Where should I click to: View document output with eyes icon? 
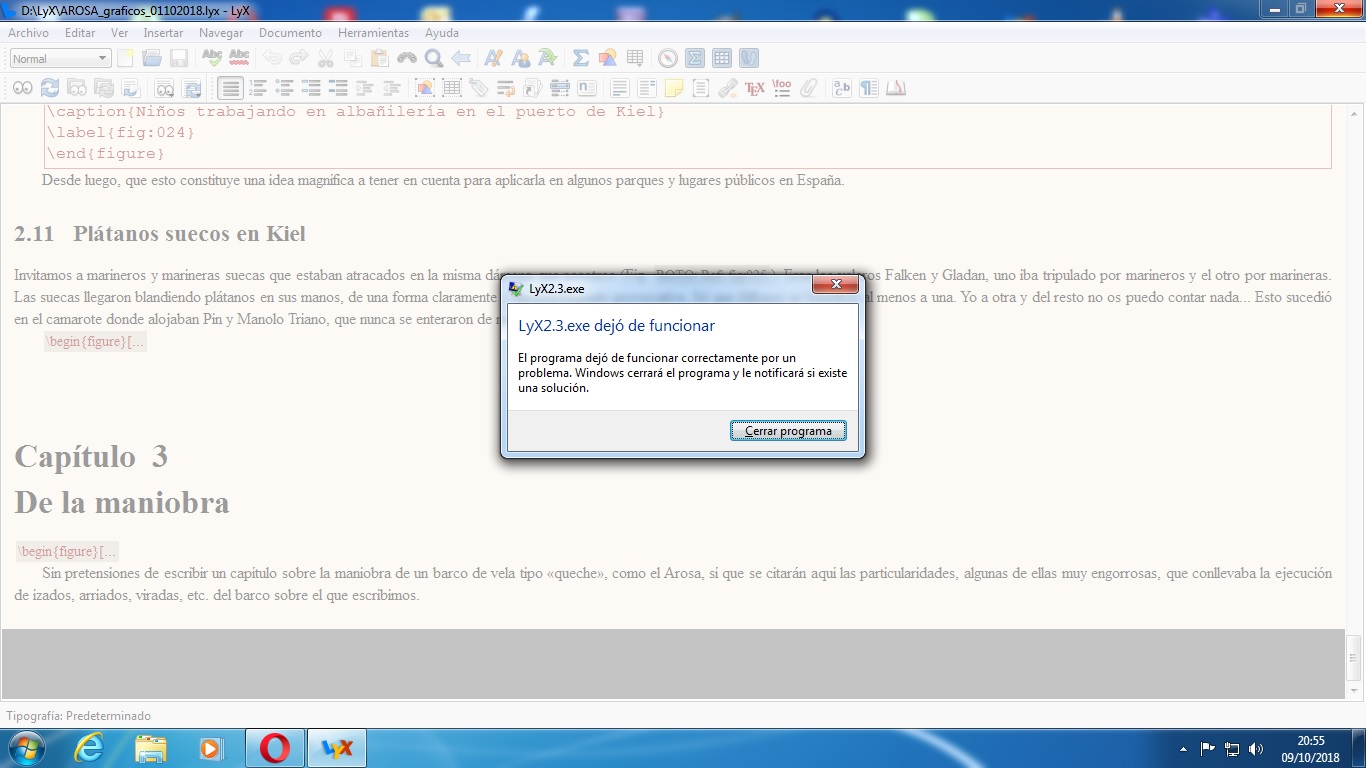click(x=22, y=88)
